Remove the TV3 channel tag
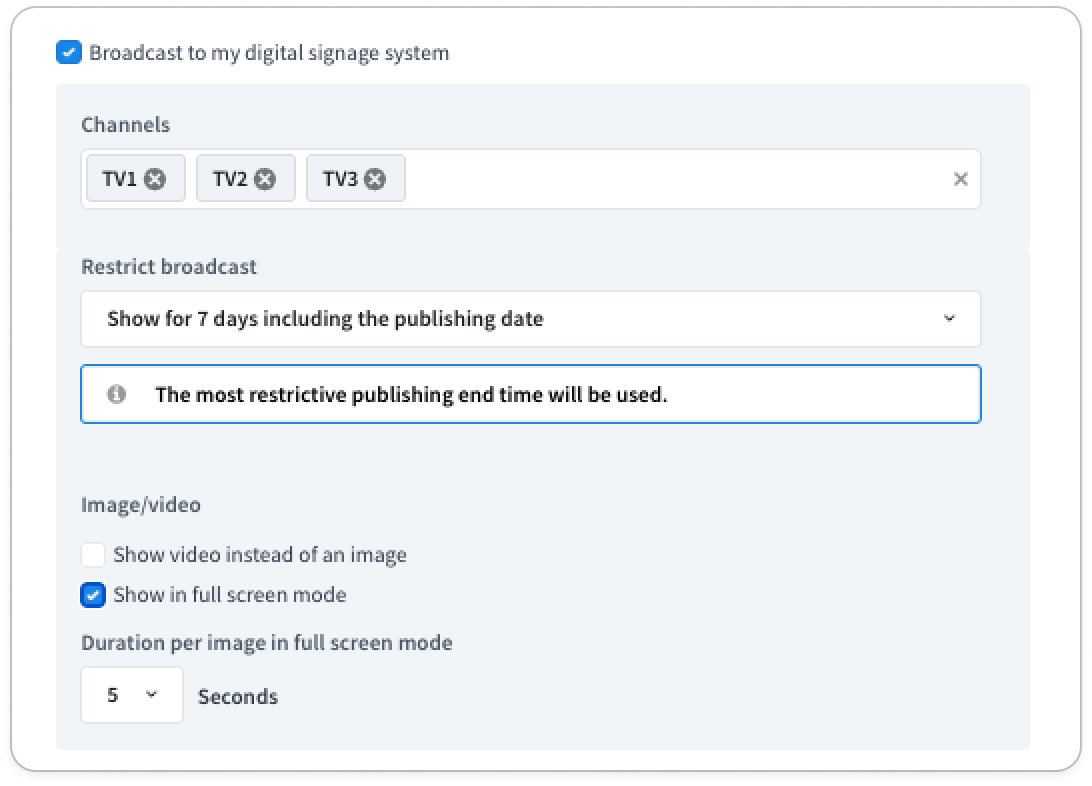The width and height of the screenshot is (1092, 786). (x=375, y=179)
